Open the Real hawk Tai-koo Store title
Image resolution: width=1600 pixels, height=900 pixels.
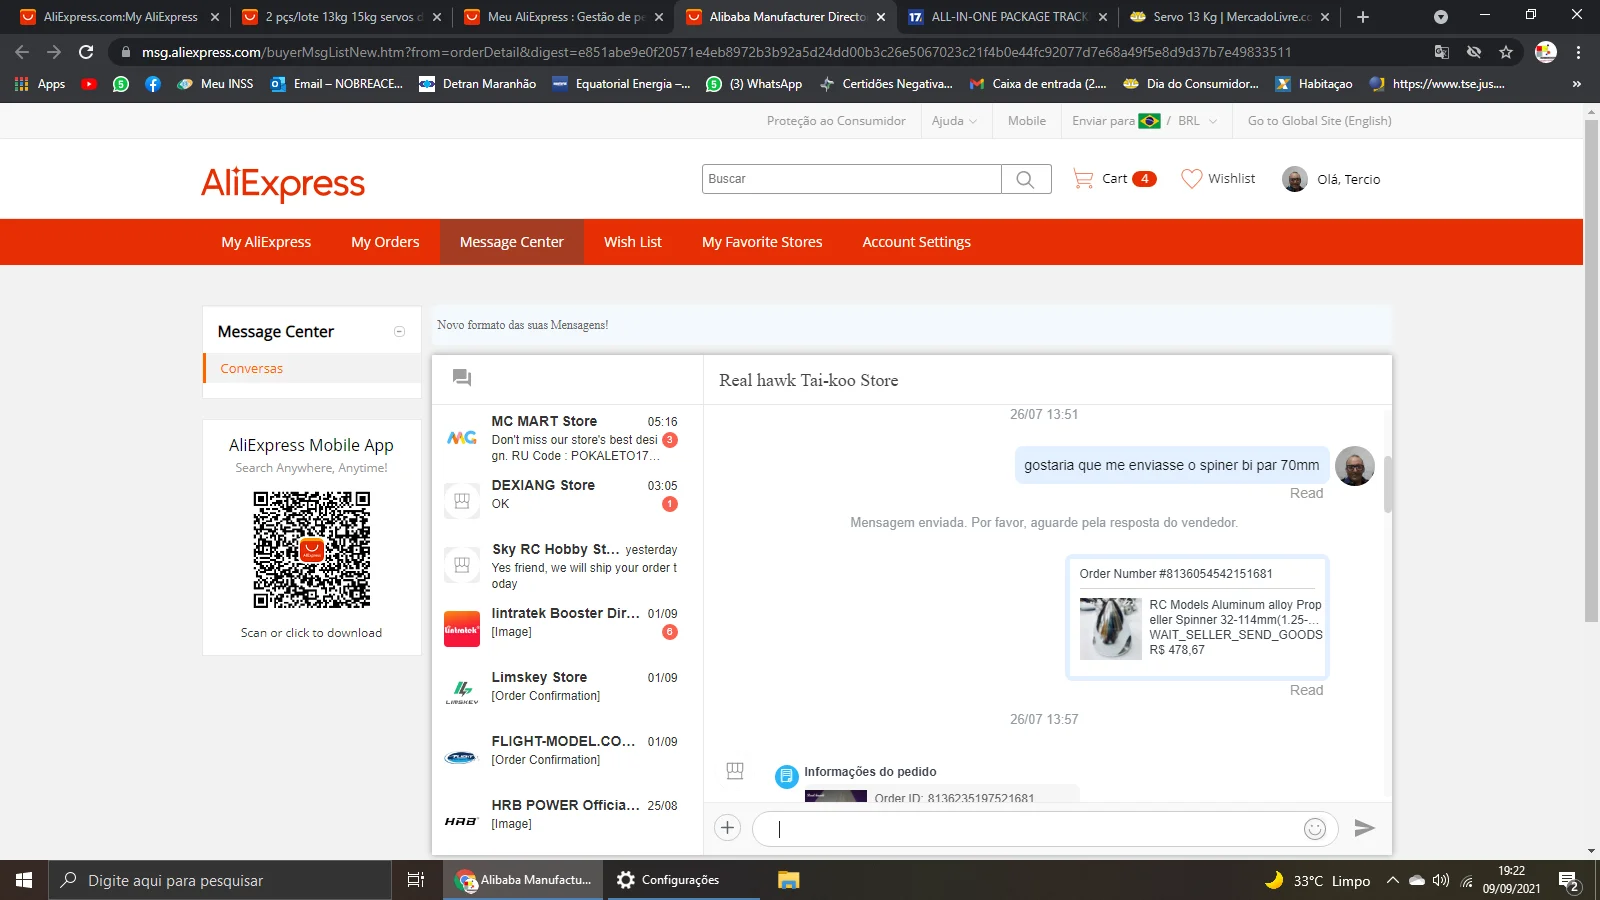(809, 380)
